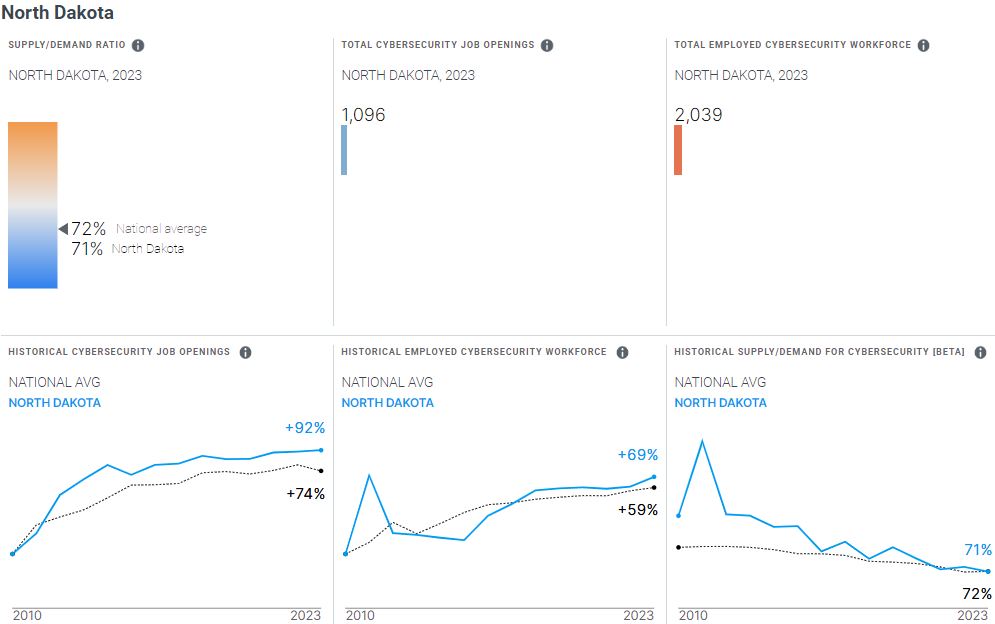The width and height of the screenshot is (995, 624).
Task: Click the +74% national average label
Action: (x=305, y=493)
